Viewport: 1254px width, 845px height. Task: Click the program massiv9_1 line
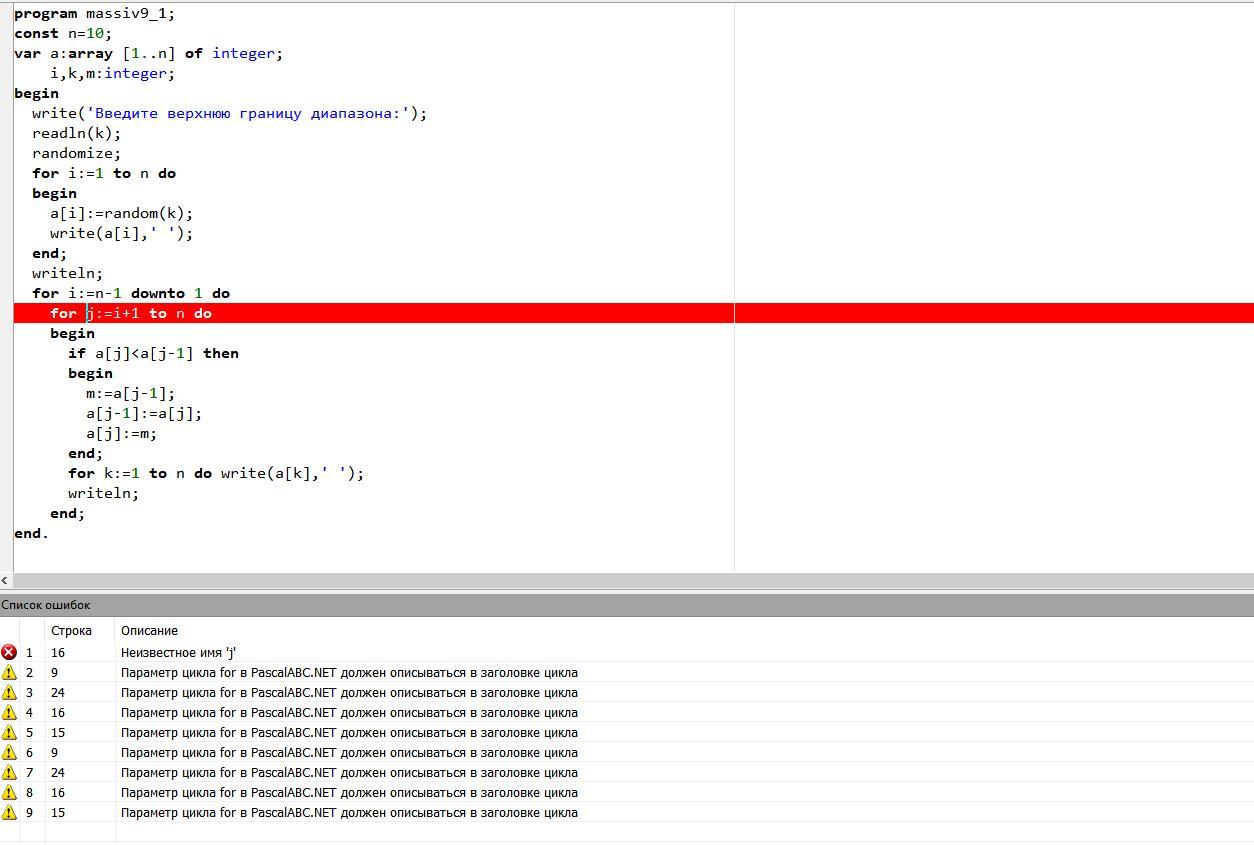[94, 13]
